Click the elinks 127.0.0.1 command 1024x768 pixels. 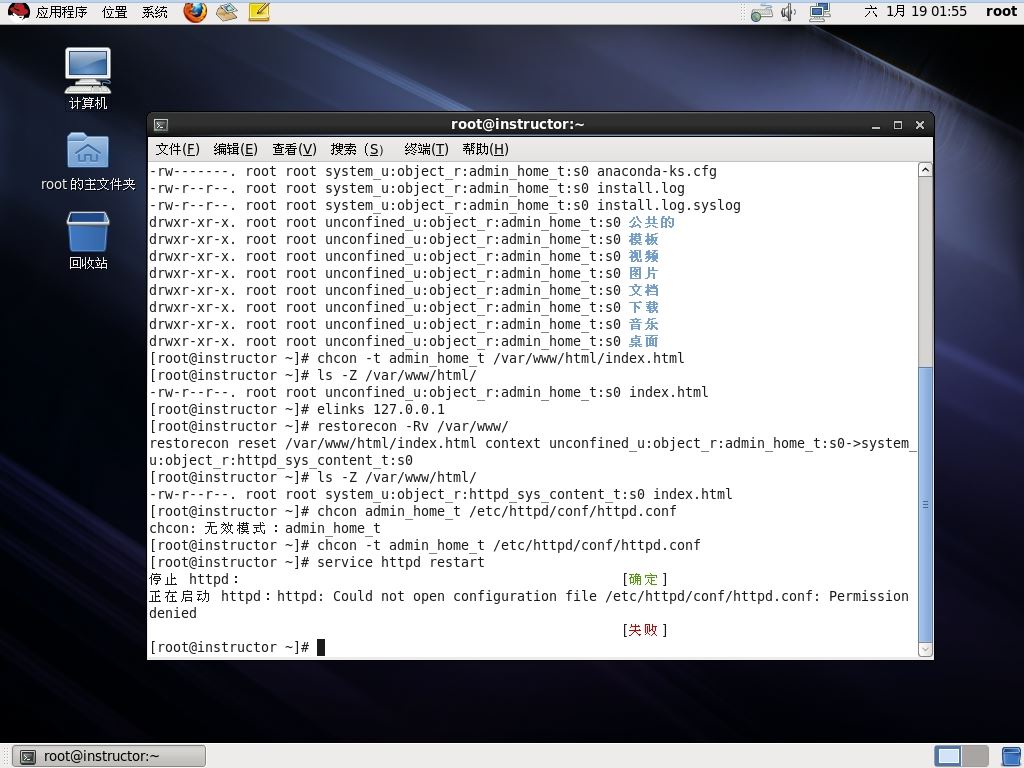click(381, 409)
